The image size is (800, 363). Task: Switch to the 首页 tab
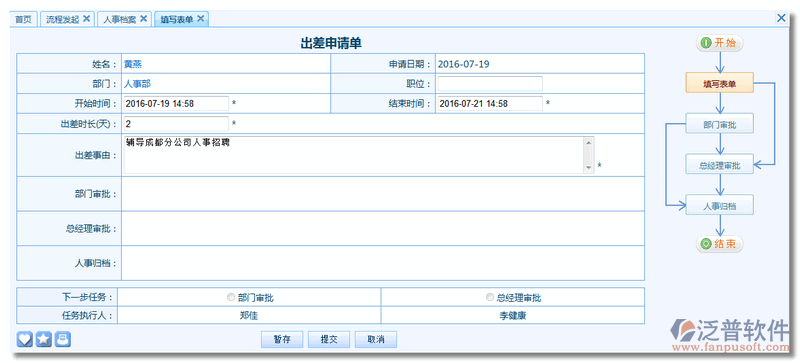[23, 19]
